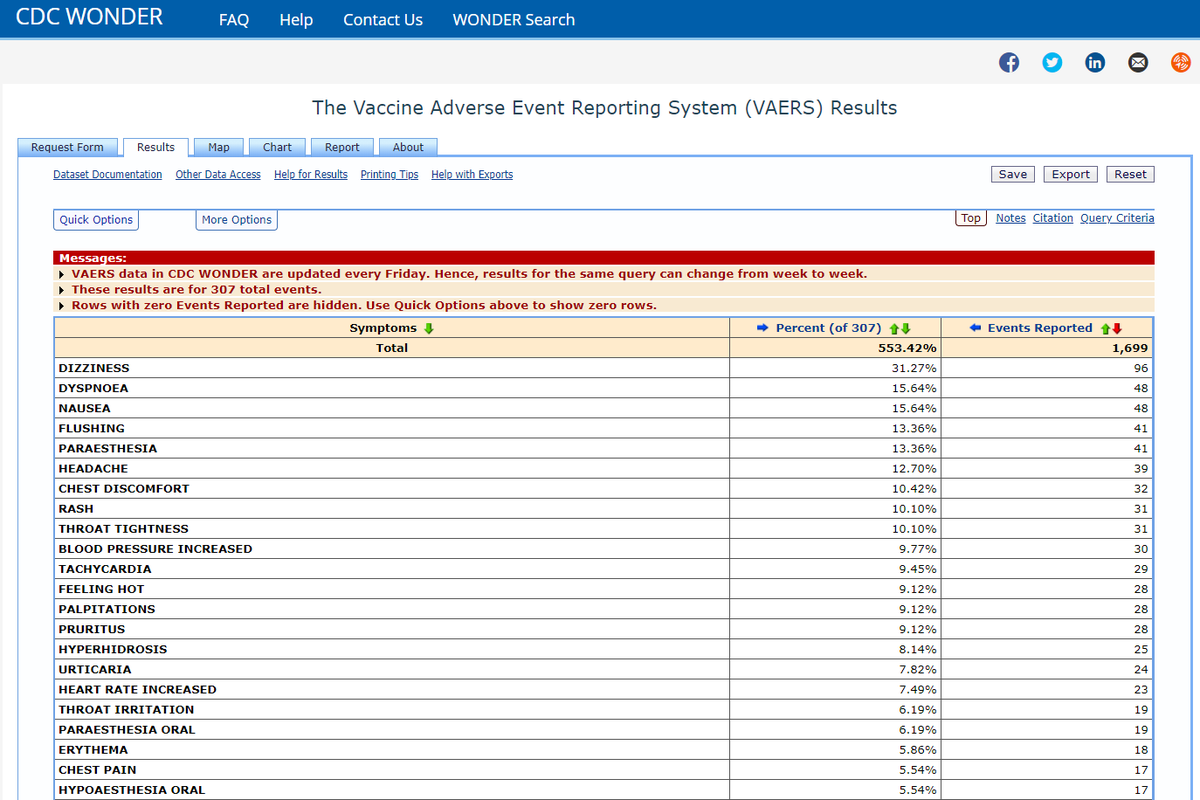Click the PALPITATIONS row label

pos(107,608)
